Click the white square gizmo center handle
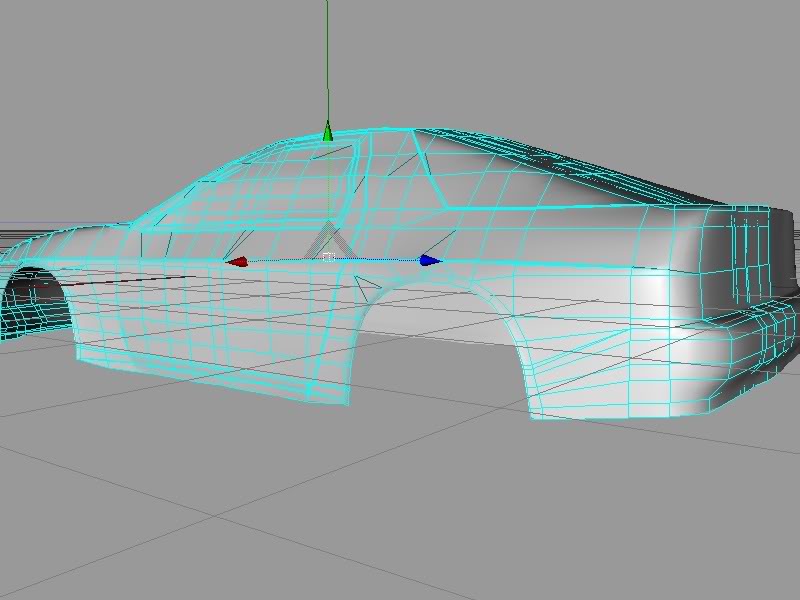Viewport: 800px width, 600px height. tap(328, 257)
